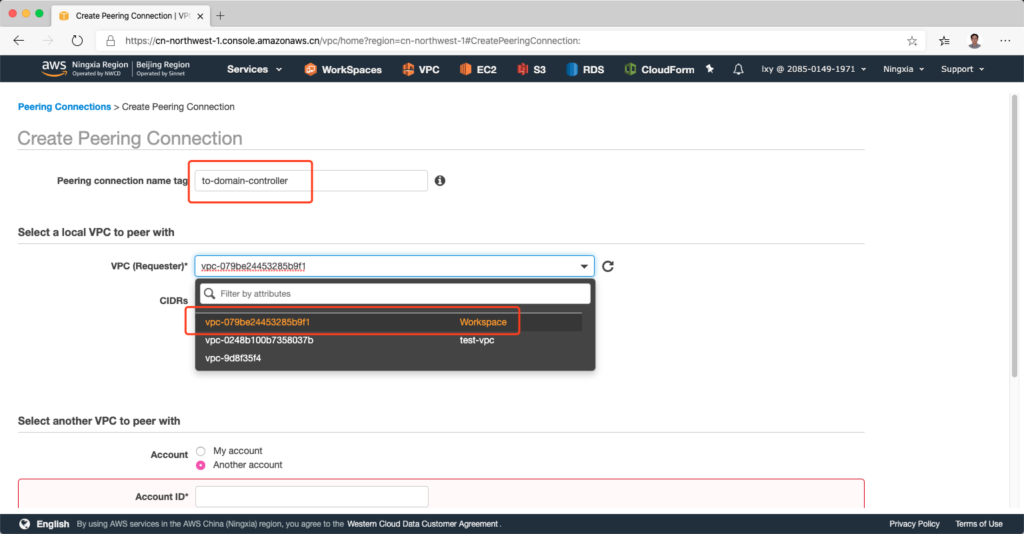Click the info icon next to name tag
1024x534 pixels.
(440, 181)
